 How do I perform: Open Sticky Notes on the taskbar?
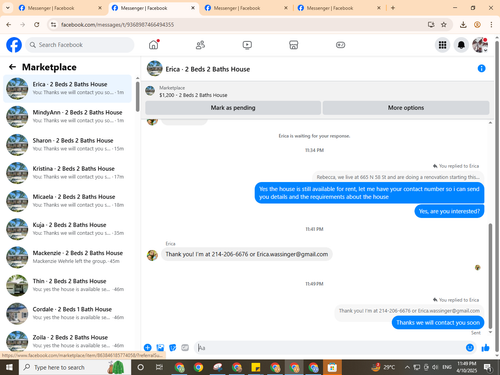pos(256,367)
